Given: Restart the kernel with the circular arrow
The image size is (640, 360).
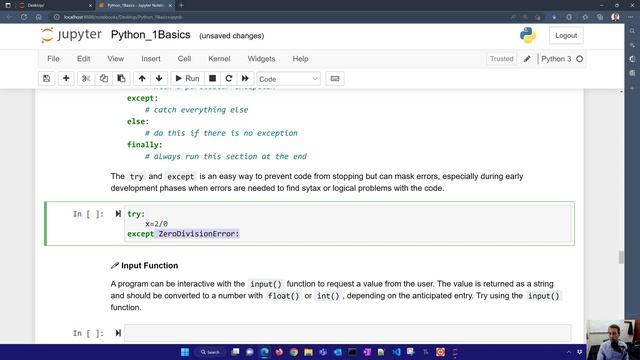Looking at the screenshot, I should point(229,78).
